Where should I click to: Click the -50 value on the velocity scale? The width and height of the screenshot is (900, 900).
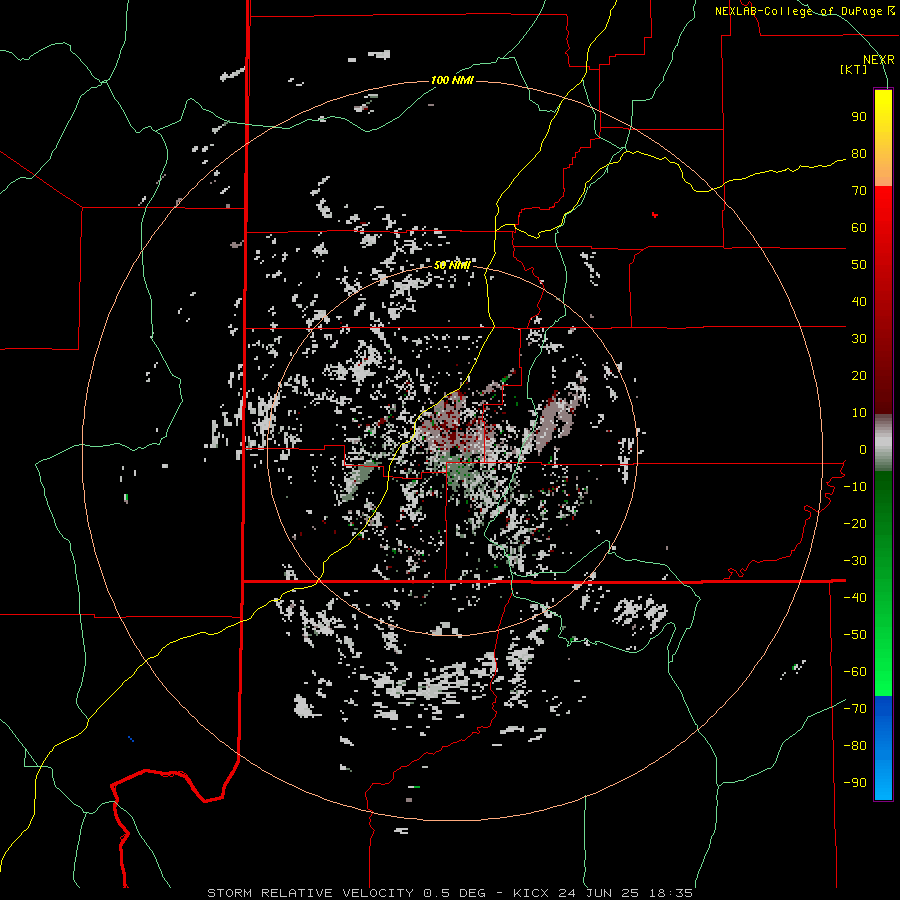coord(855,635)
